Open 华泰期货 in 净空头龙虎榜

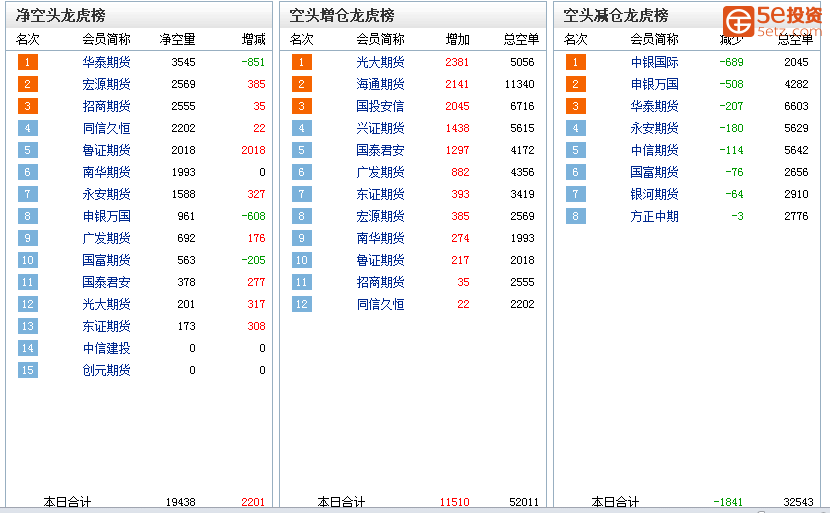pyautogui.click(x=106, y=62)
